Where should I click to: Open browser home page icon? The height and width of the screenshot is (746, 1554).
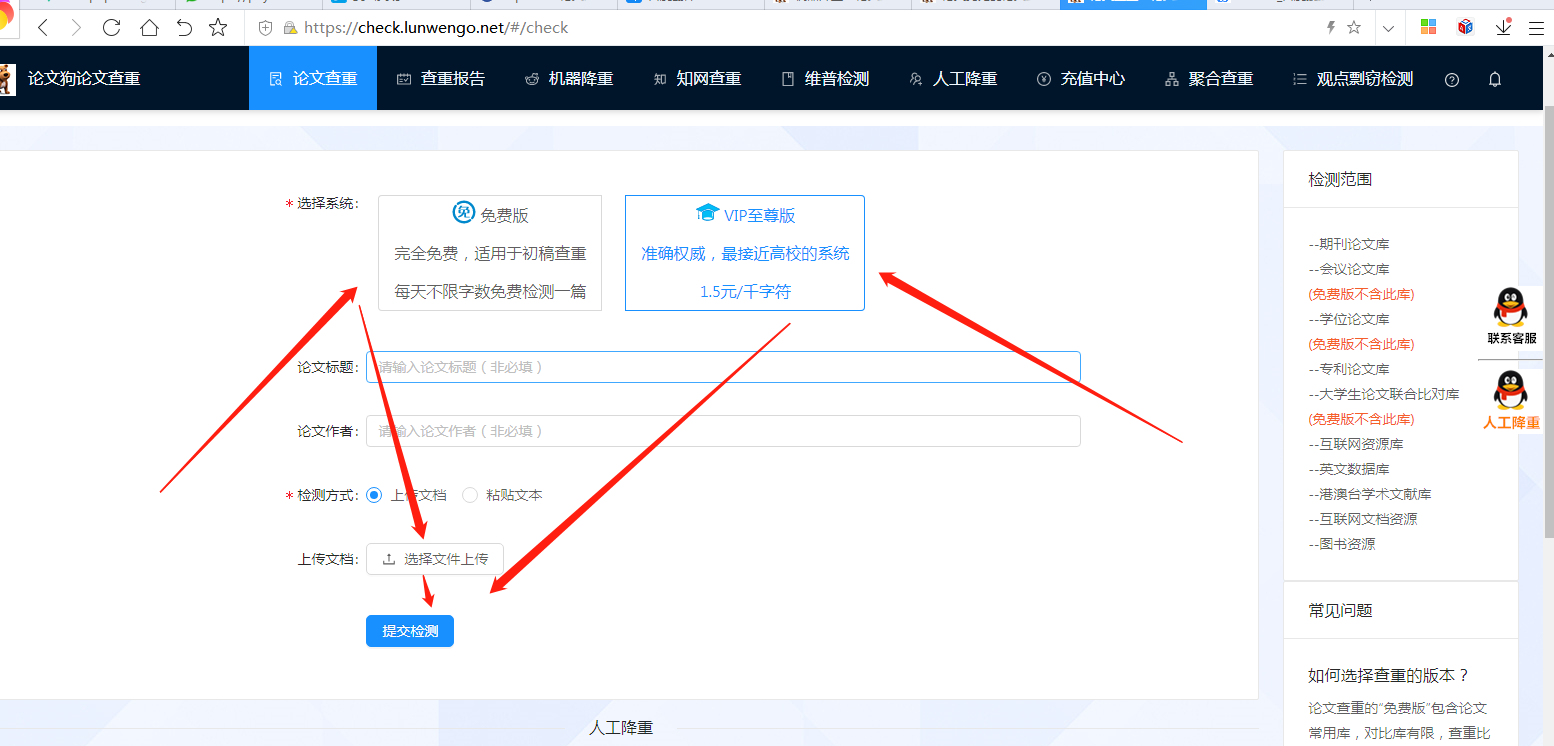(x=149, y=28)
